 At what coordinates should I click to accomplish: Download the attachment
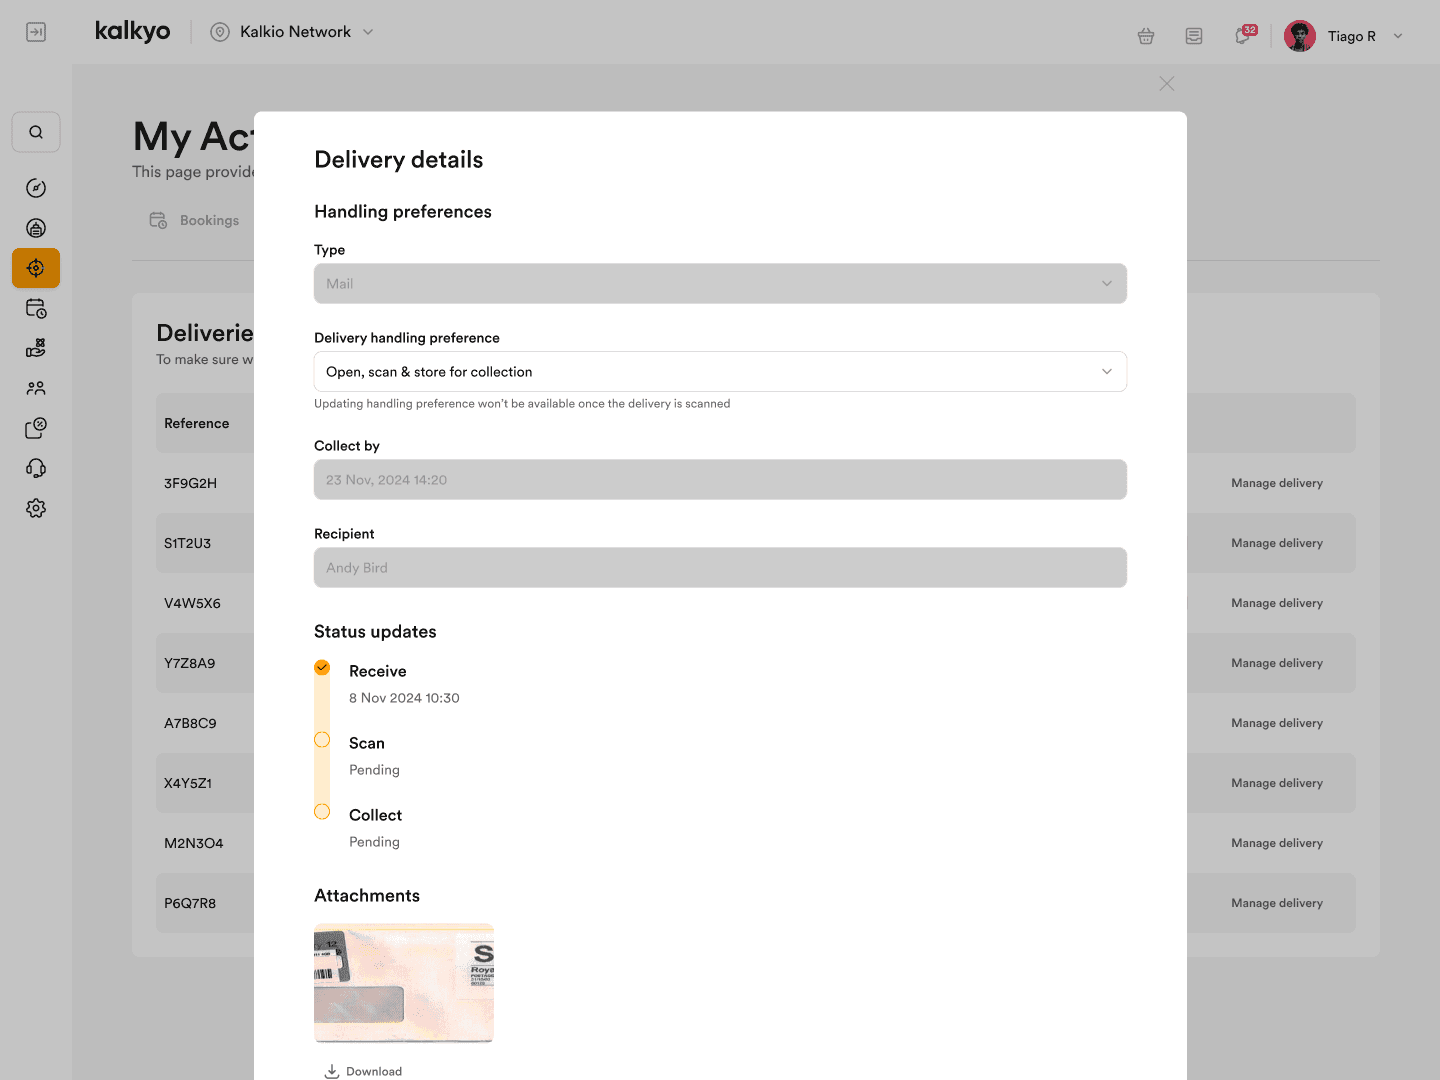(363, 1071)
